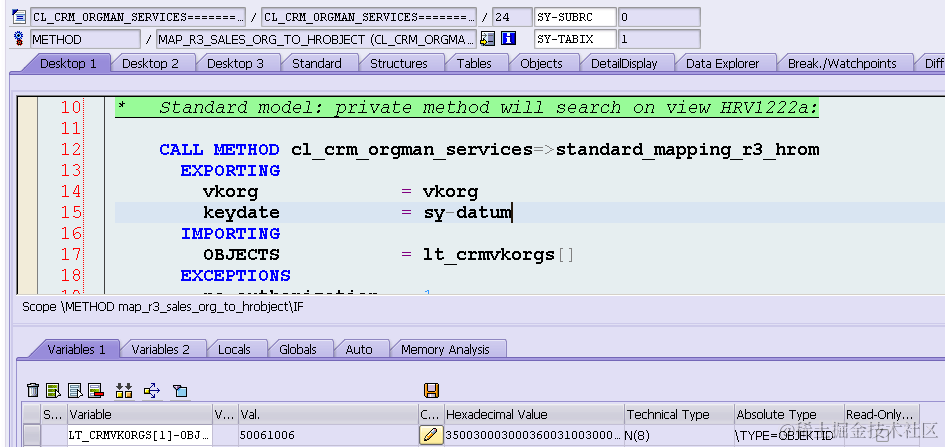Click the pencil change-value icon for LT_CRMVKORGS
Screen dimensions: 945x447
pos(432,435)
